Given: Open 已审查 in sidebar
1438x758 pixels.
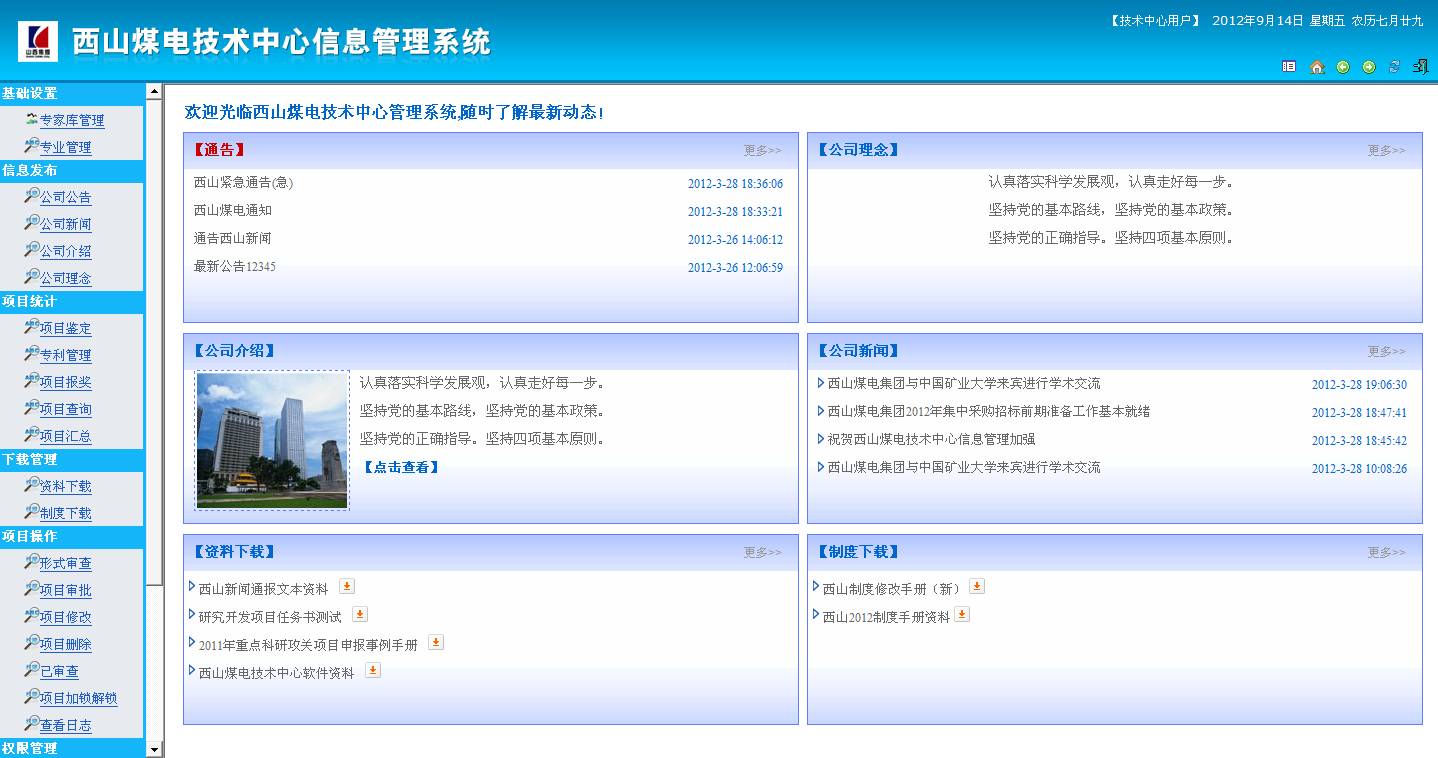Looking at the screenshot, I should pyautogui.click(x=59, y=672).
